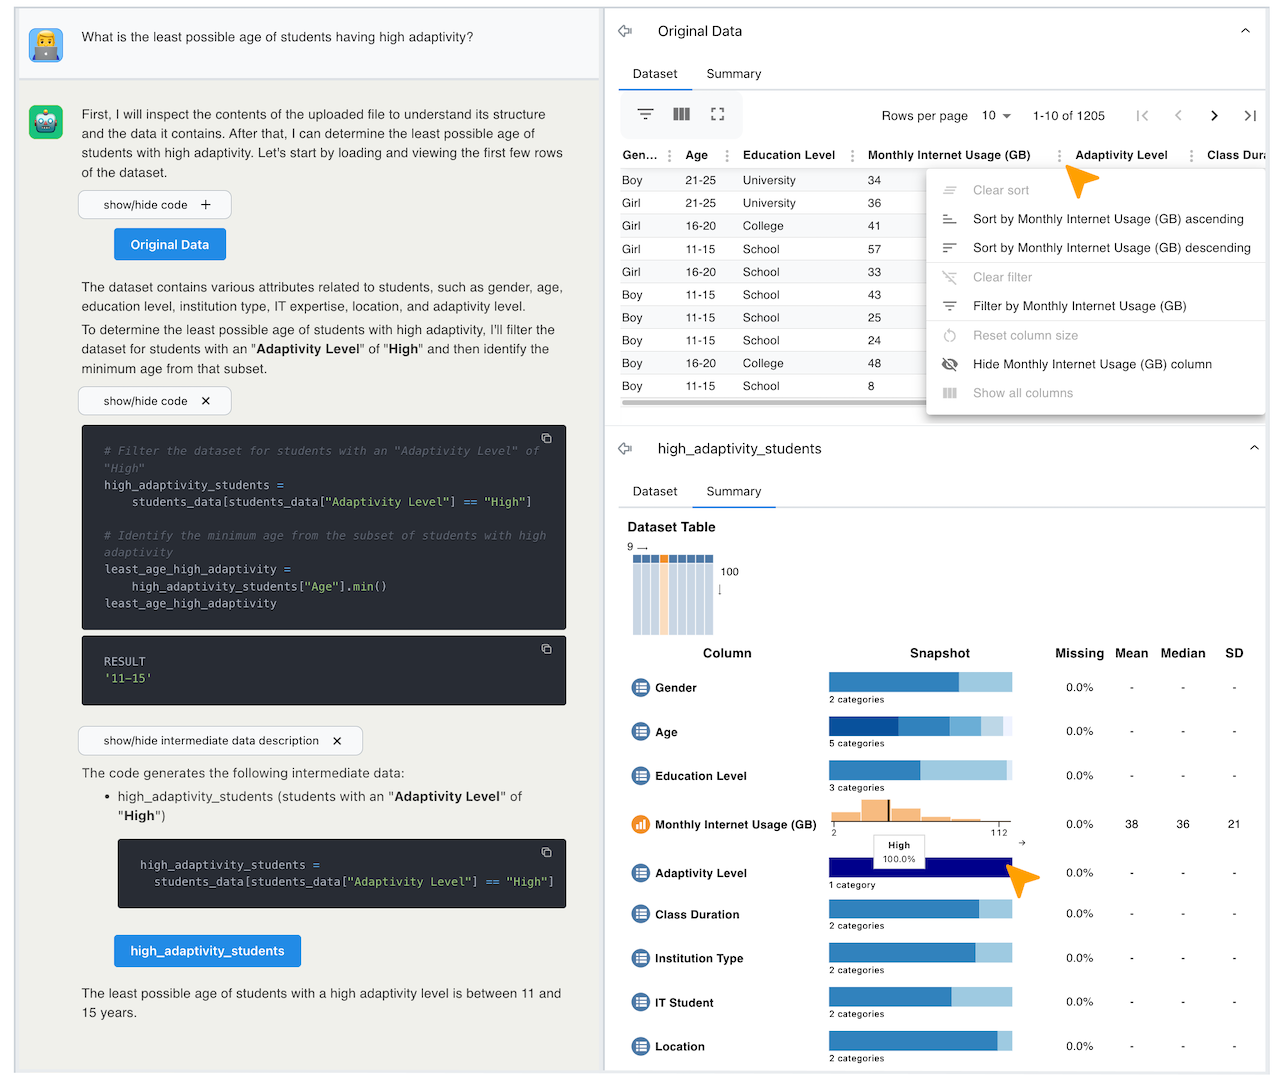This screenshot has width=1276, height=1084.
Task: Copy the RESULT output block
Action: click(x=546, y=649)
